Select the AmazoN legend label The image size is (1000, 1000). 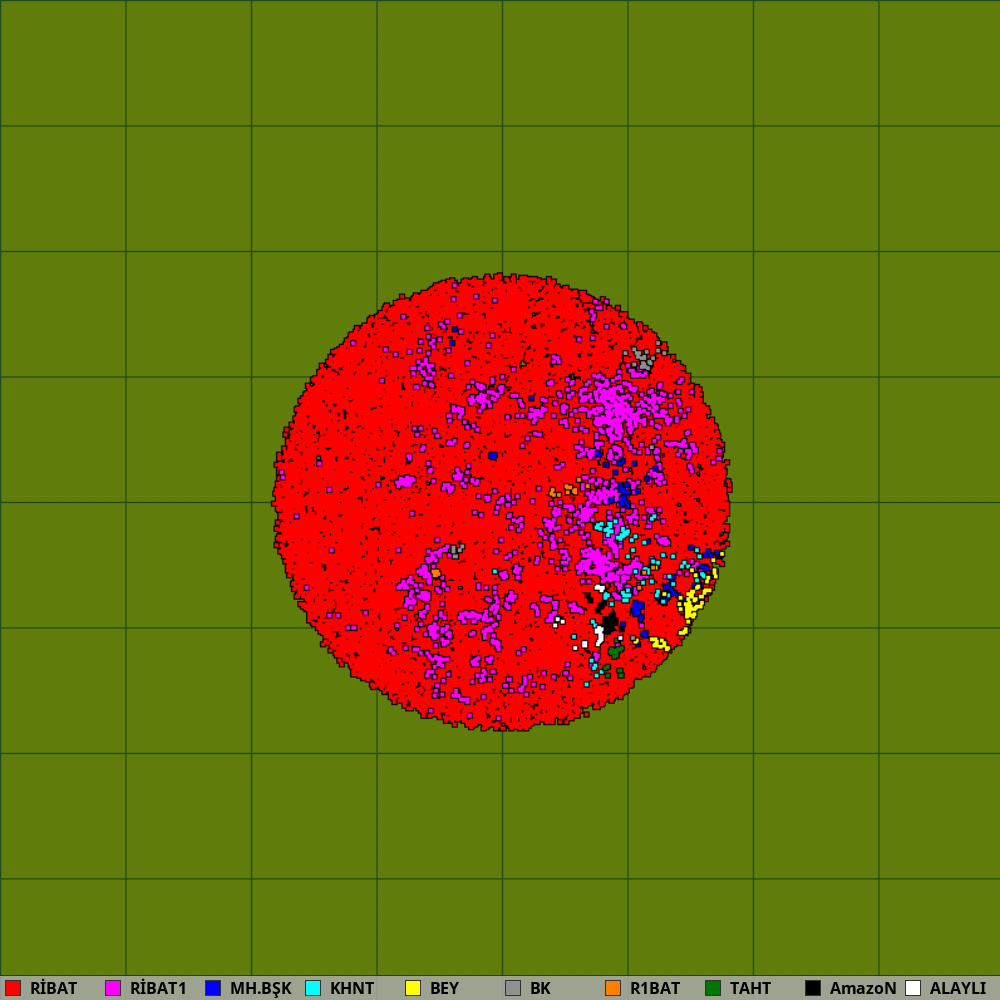point(863,988)
